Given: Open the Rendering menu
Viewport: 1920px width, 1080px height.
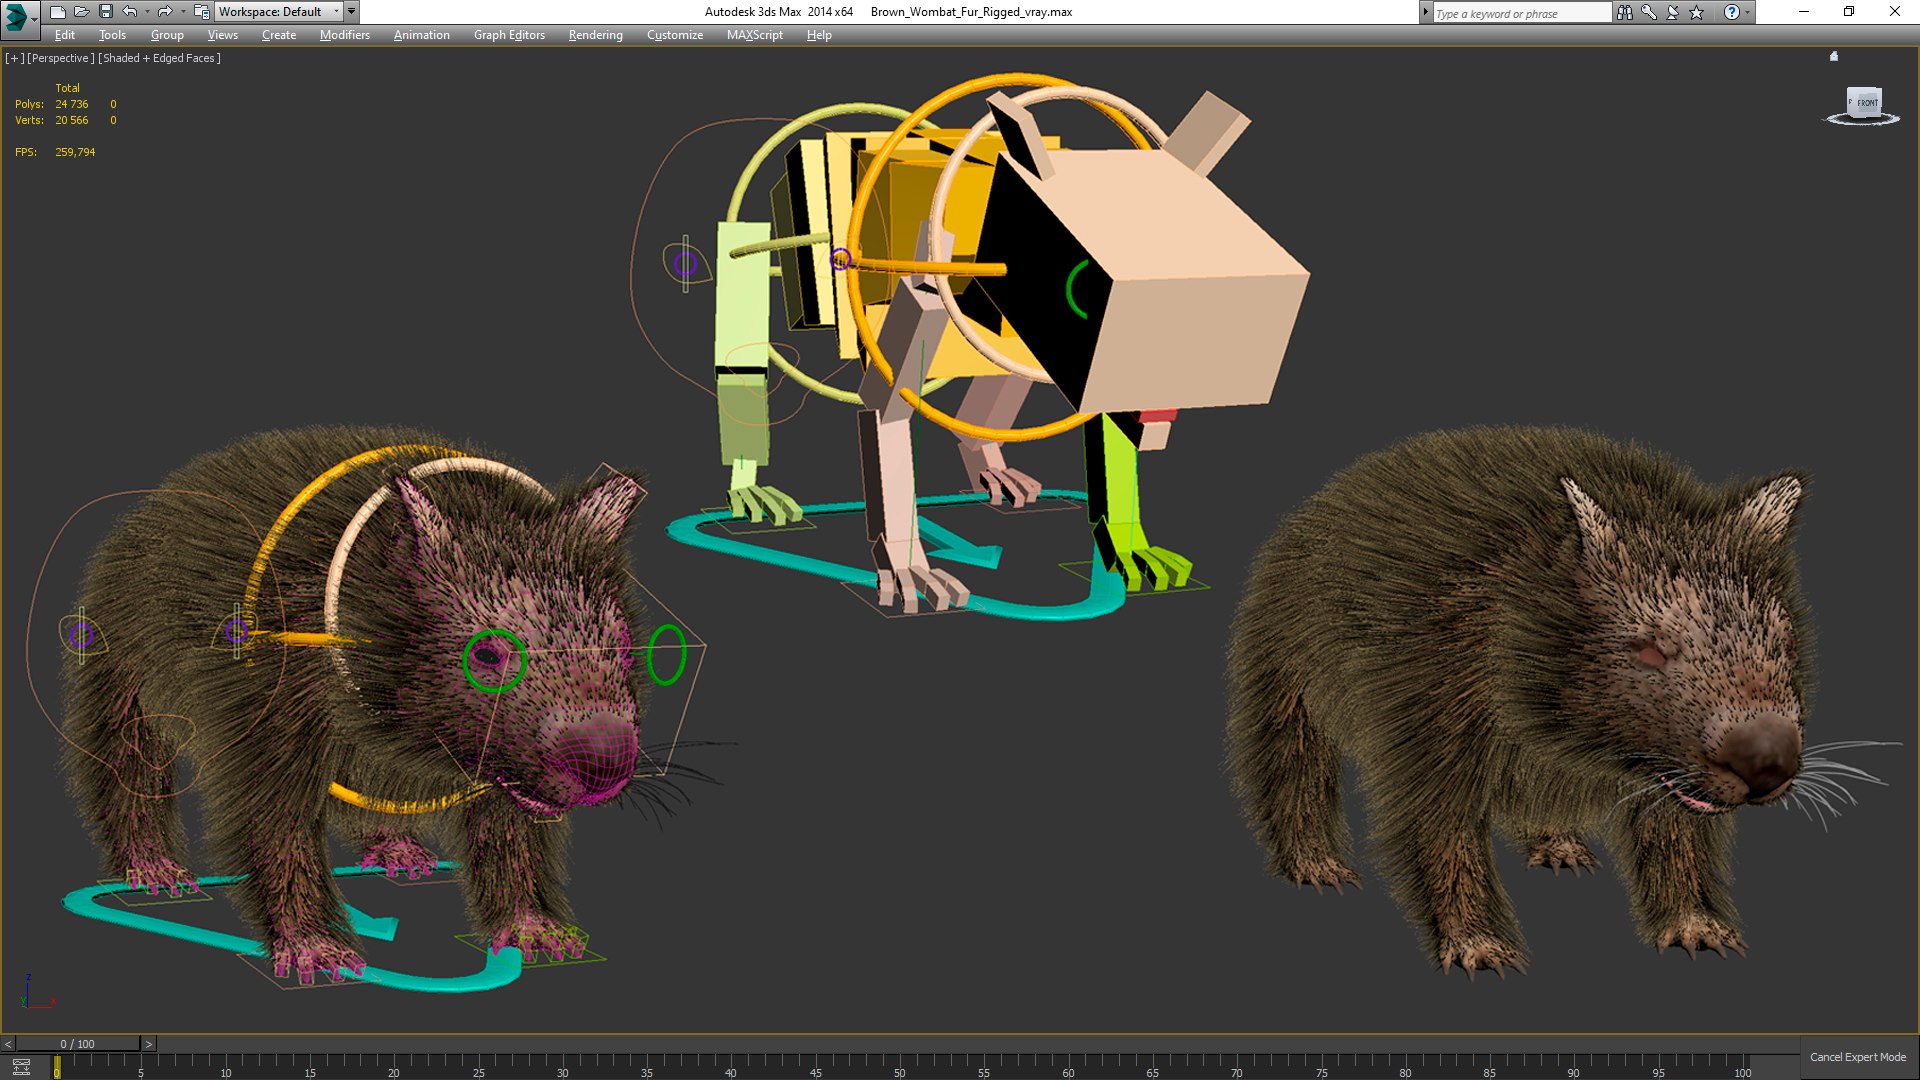Looking at the screenshot, I should coord(595,35).
